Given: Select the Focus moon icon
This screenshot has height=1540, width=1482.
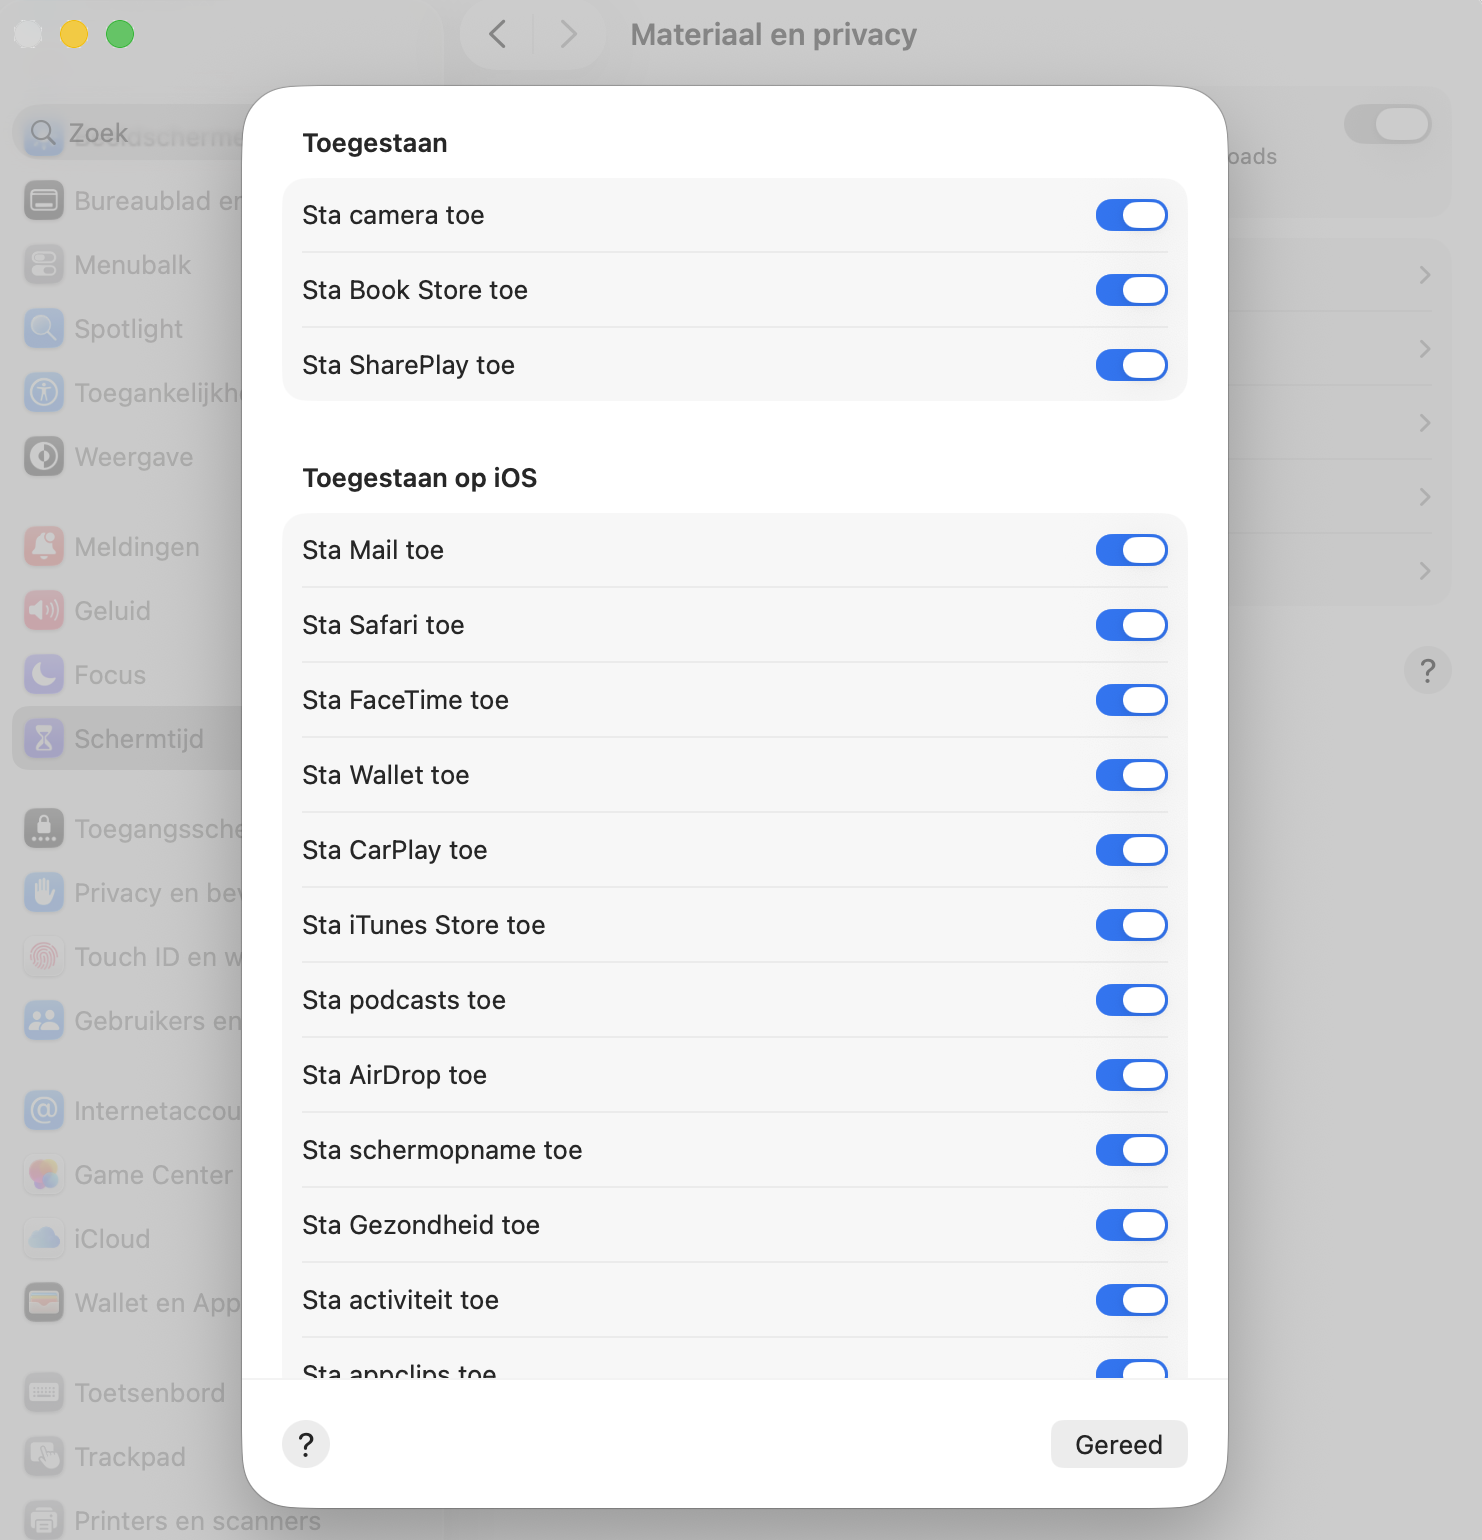Looking at the screenshot, I should 43,674.
